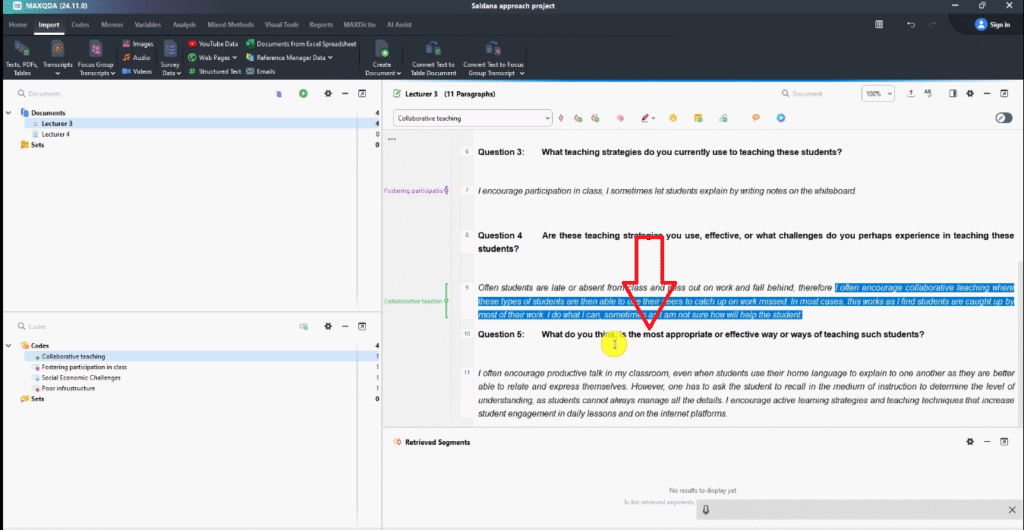Click the Transcripts import icon

[58, 48]
